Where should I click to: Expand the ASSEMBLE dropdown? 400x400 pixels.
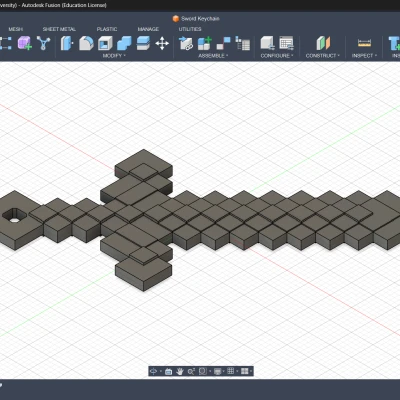coord(213,56)
